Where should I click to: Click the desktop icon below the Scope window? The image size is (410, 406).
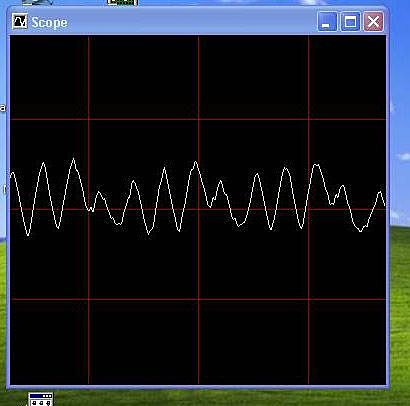tap(41, 399)
